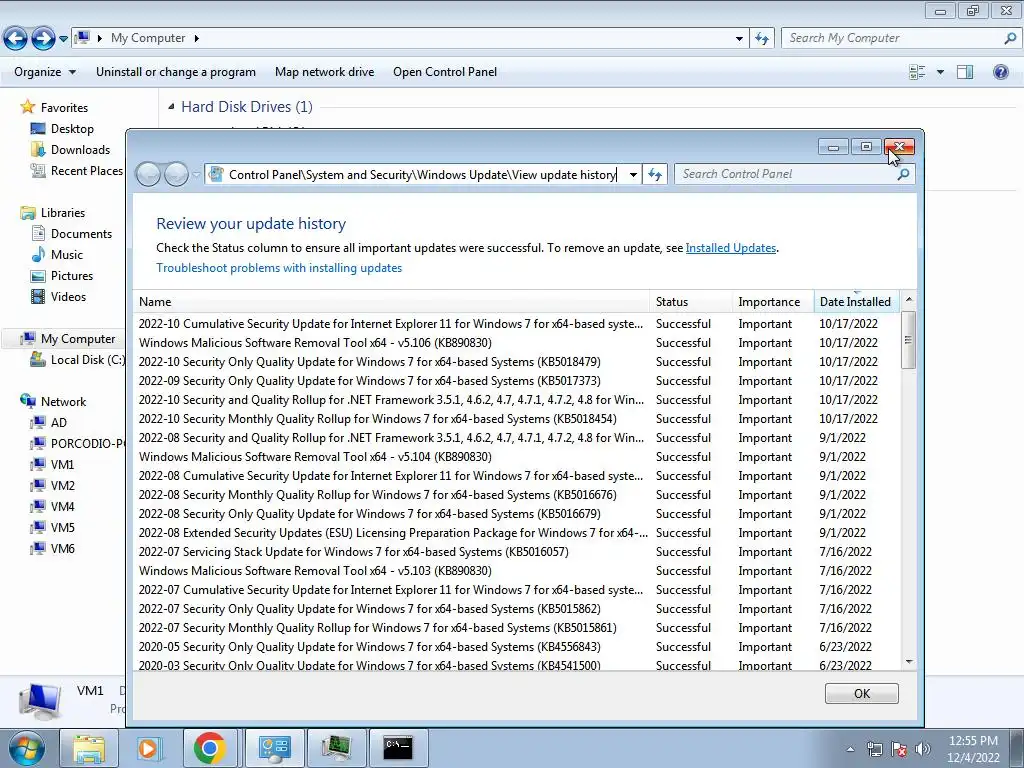Show hidden icons in the system tray
The width and height of the screenshot is (1024, 768).
coord(850,749)
